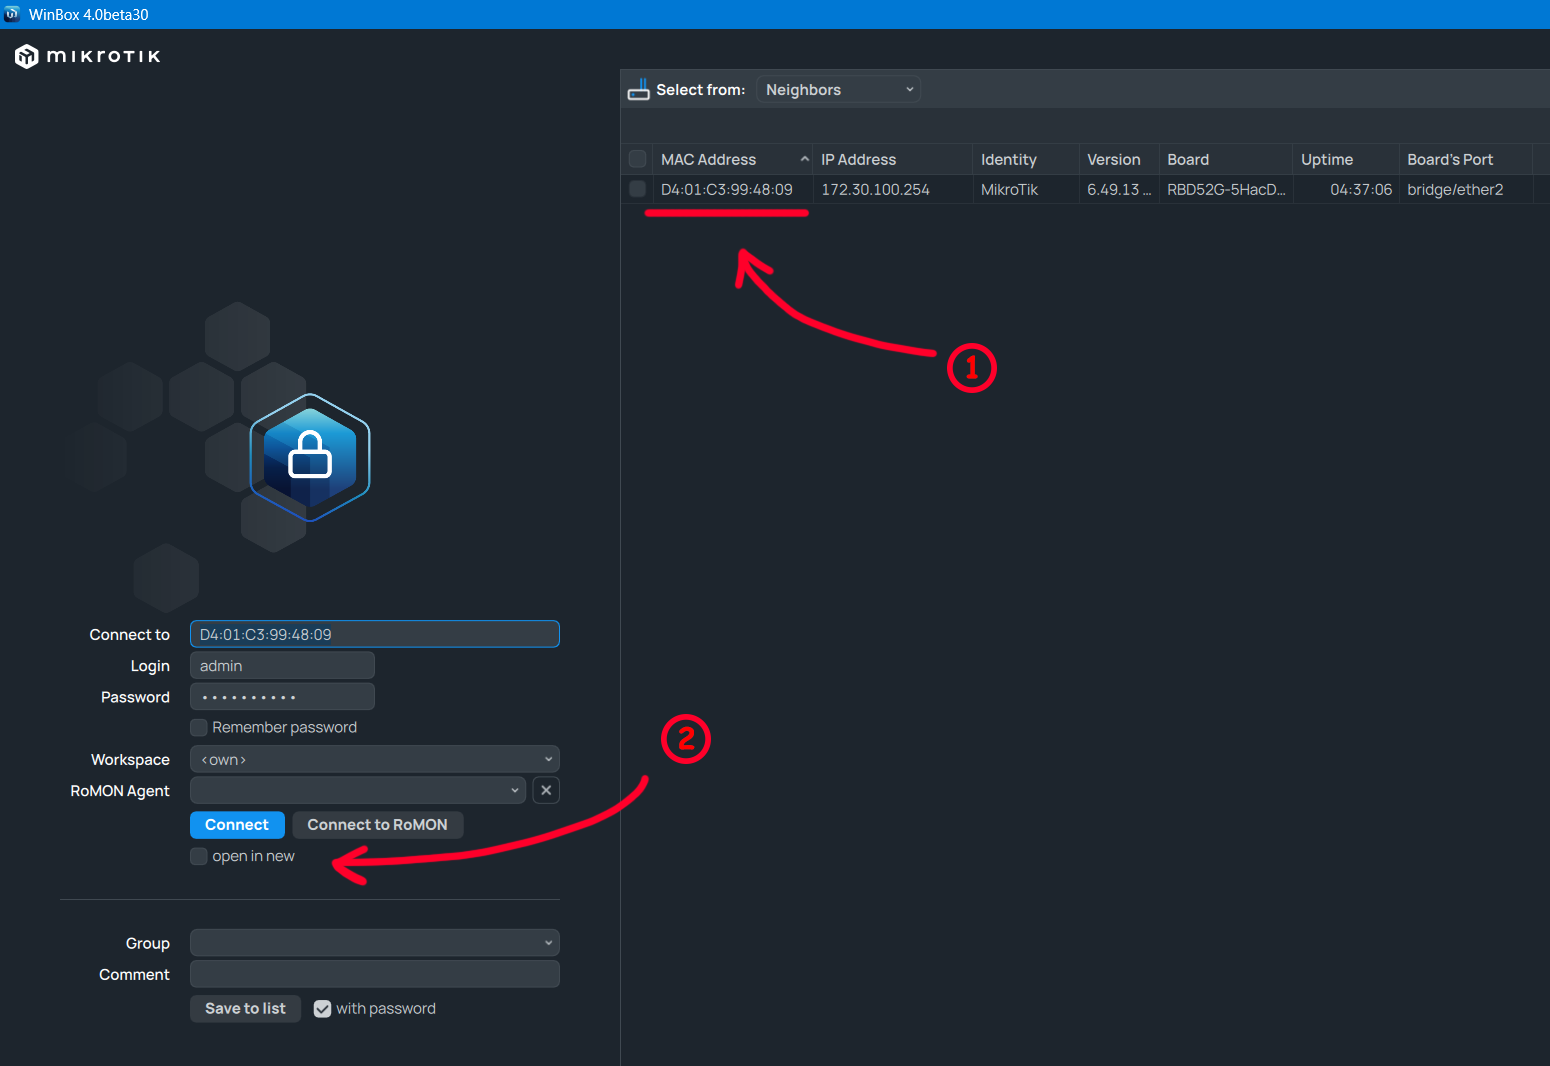Expand the Group dropdown

374,943
